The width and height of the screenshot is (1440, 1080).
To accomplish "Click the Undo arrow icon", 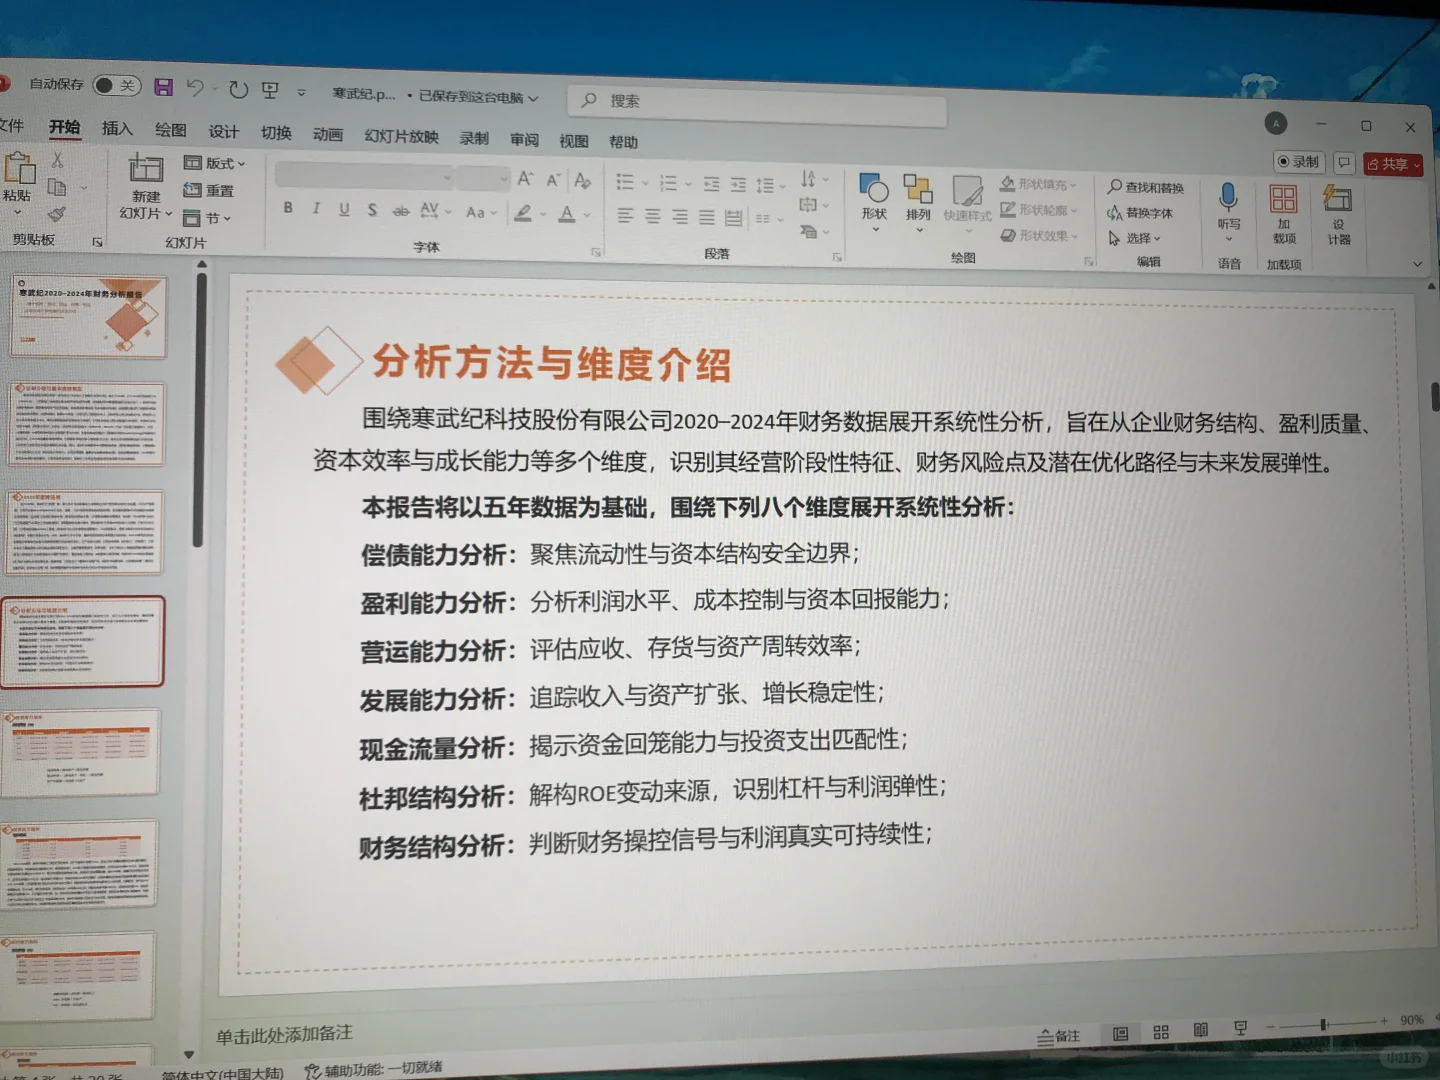I will point(196,88).
